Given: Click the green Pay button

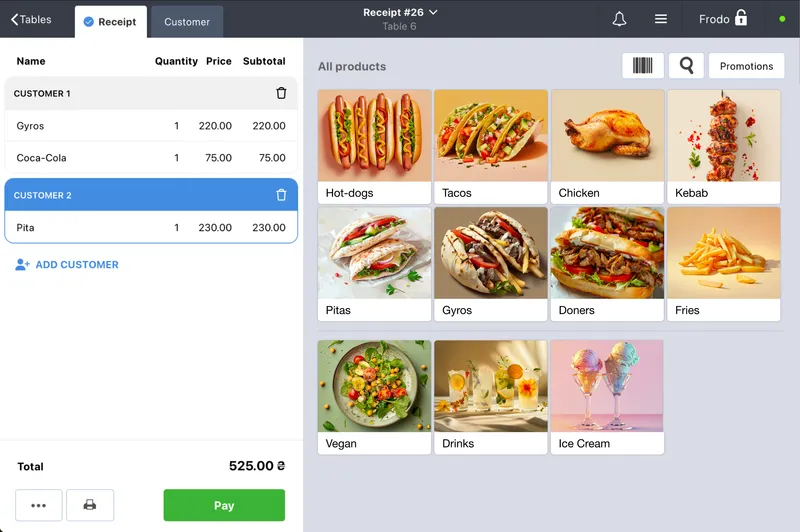Looking at the screenshot, I should [224, 505].
